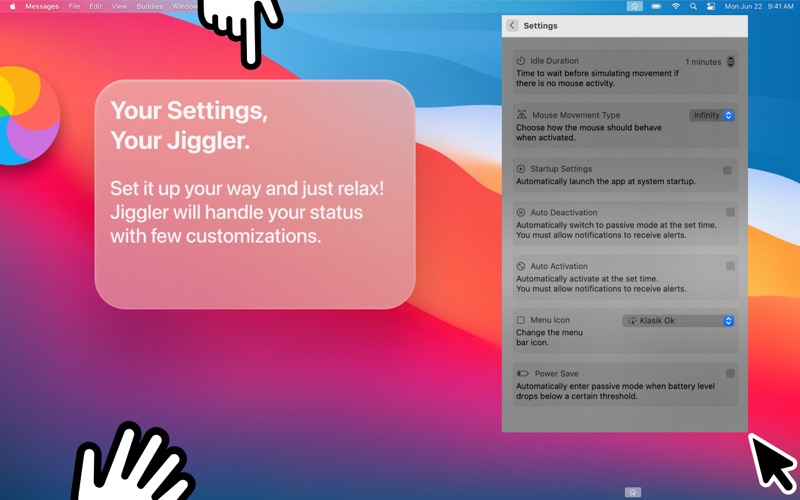Open the Infinity movement type dropdown
This screenshot has height=500, width=800.
712,115
